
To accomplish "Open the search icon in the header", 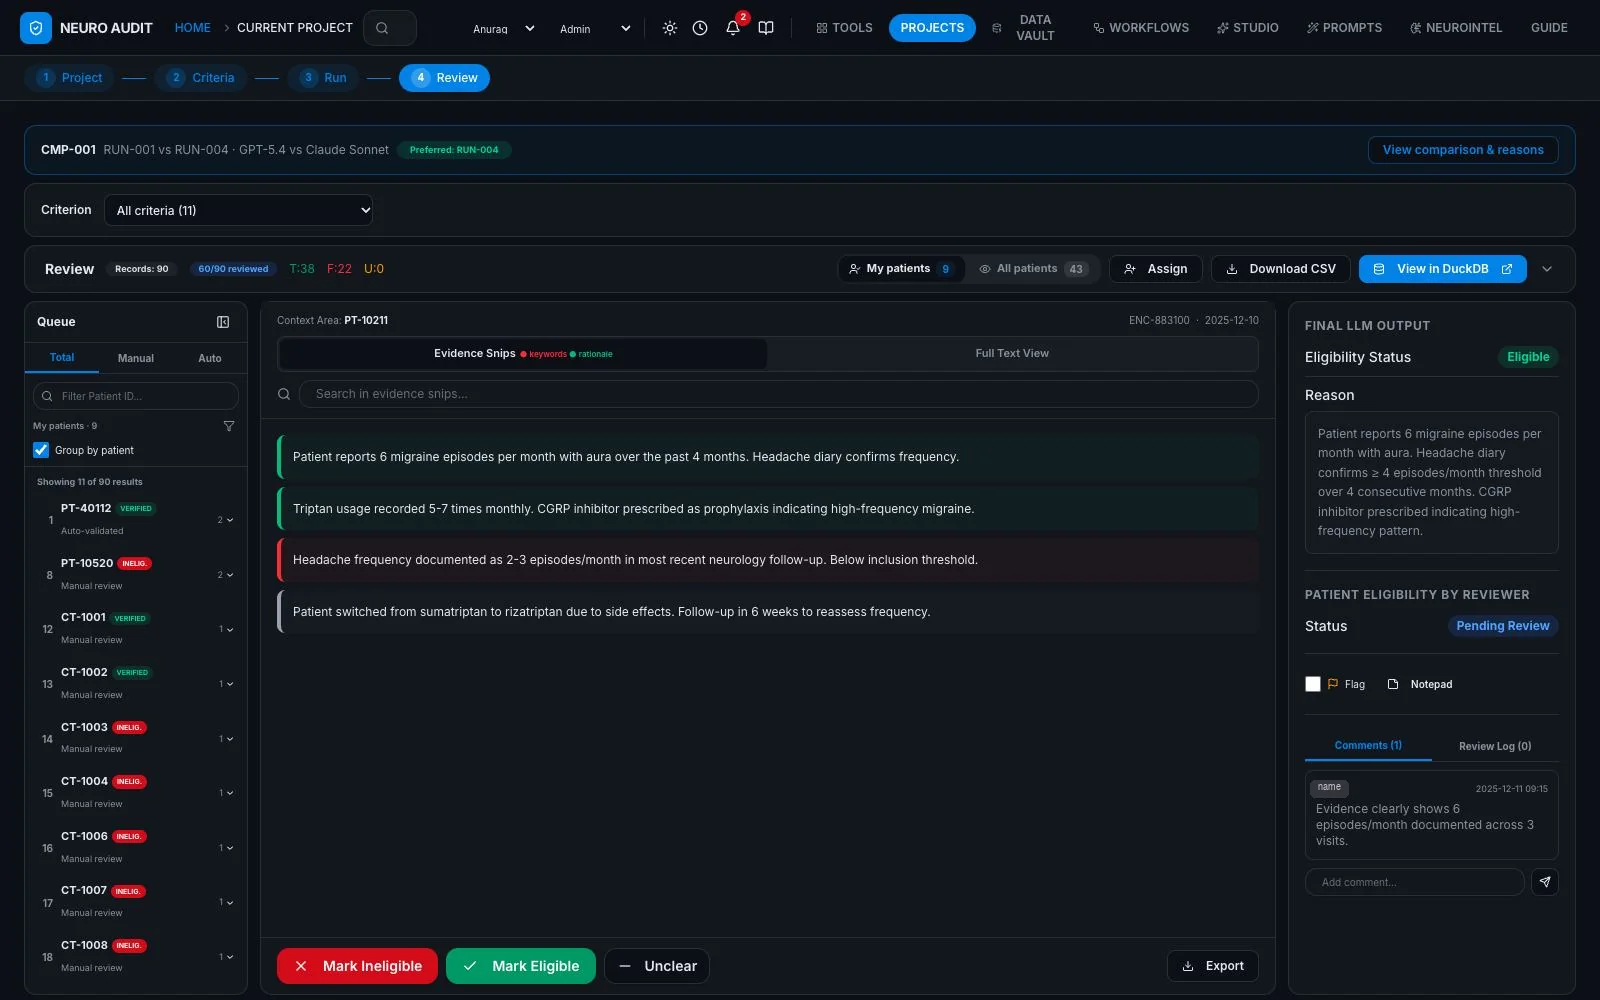I will click(x=390, y=28).
